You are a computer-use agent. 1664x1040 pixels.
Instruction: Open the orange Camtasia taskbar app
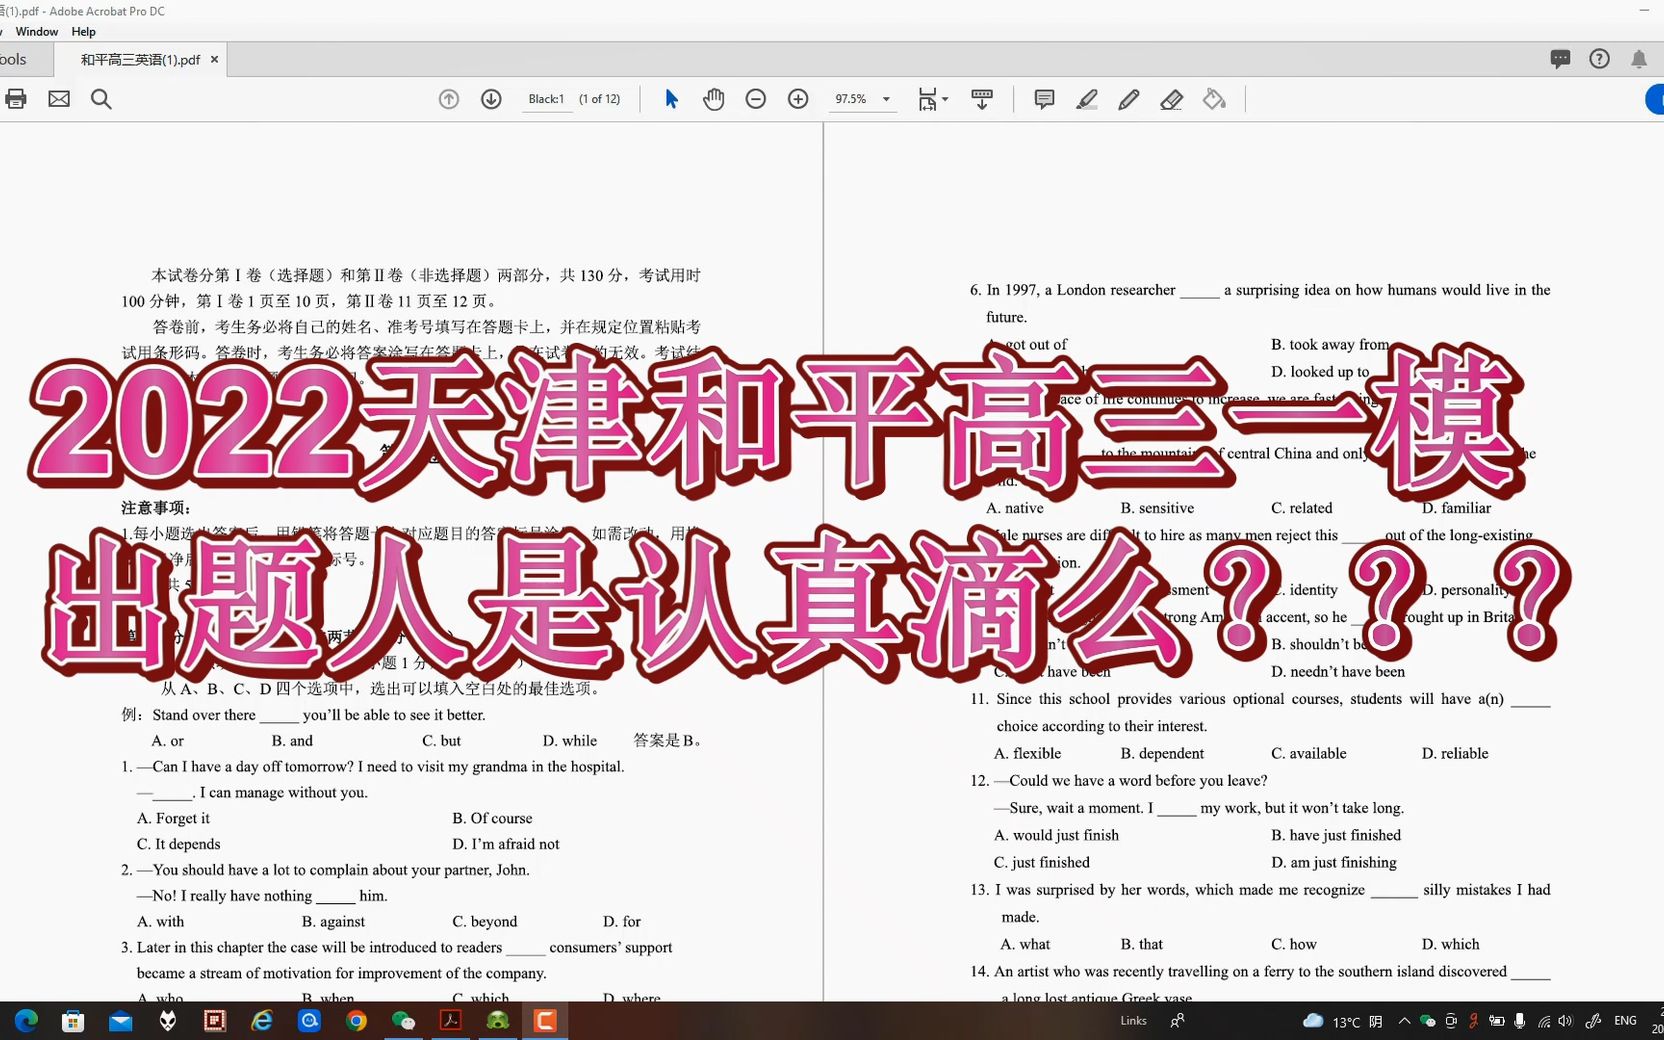point(545,1021)
